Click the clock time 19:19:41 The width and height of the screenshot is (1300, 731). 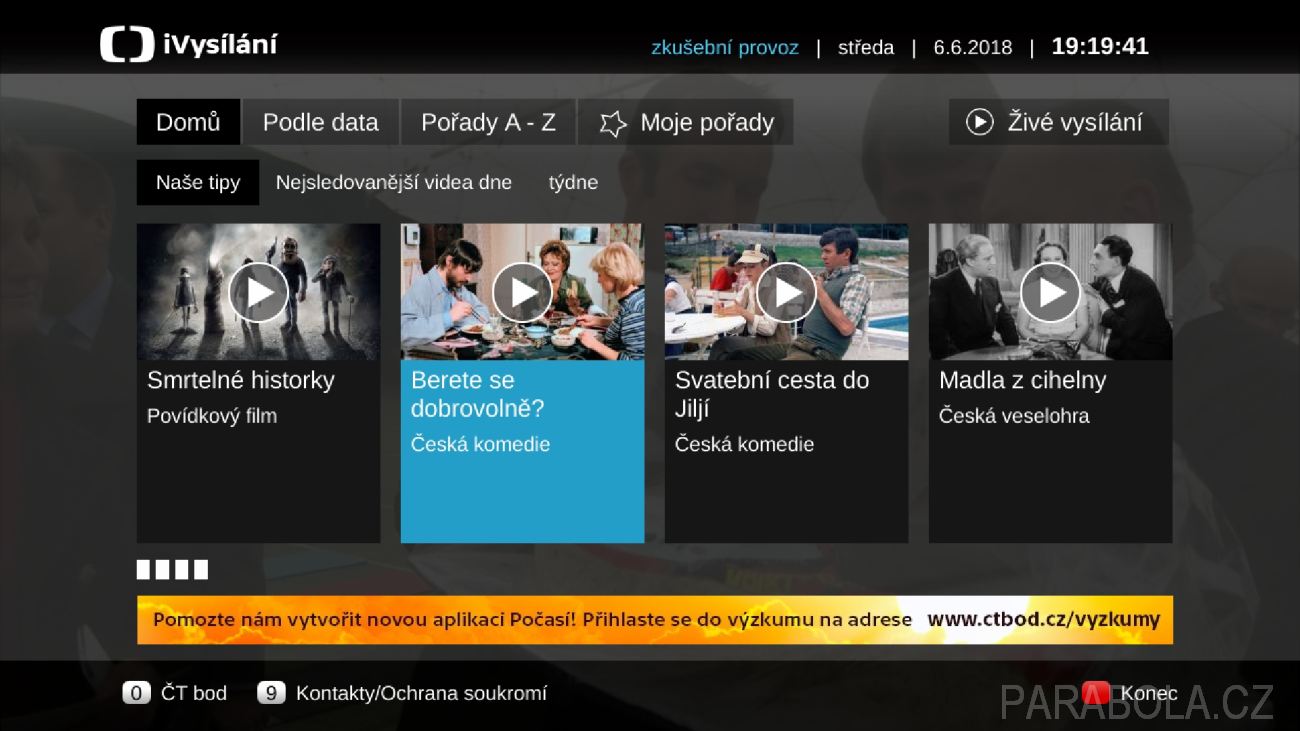tap(1100, 46)
